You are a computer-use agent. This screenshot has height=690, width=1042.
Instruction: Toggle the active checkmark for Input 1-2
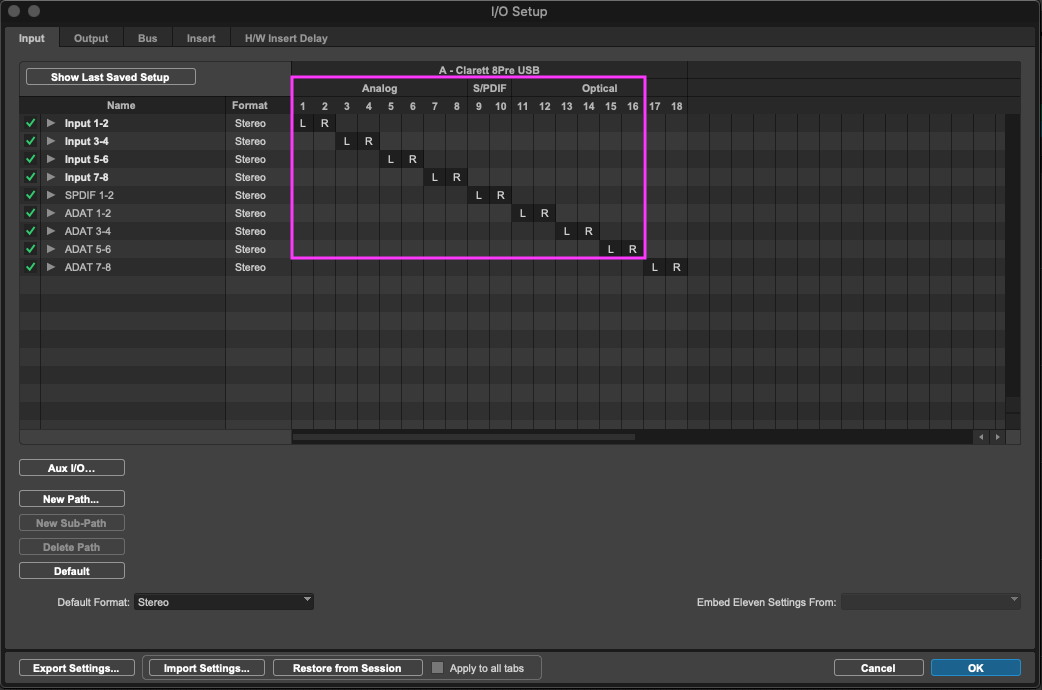[30, 123]
